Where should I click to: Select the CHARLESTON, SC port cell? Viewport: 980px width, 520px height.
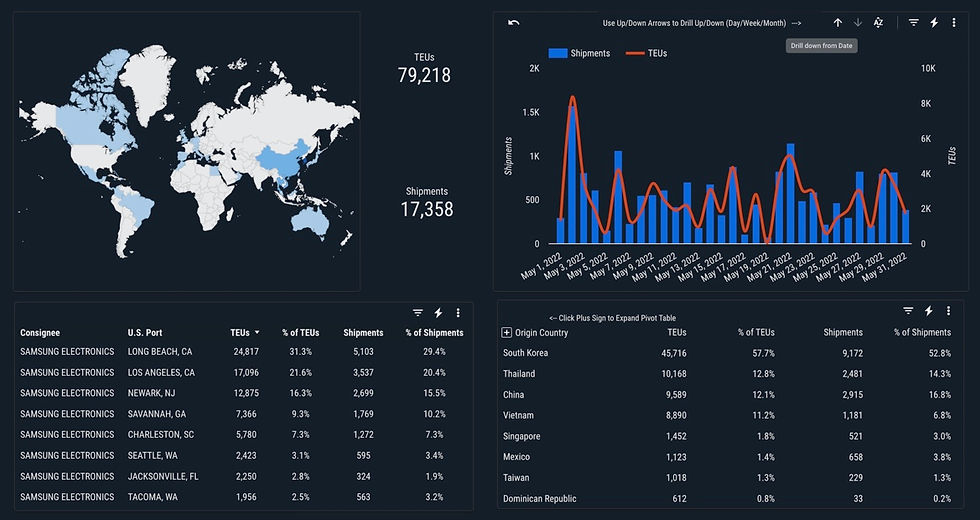click(161, 434)
